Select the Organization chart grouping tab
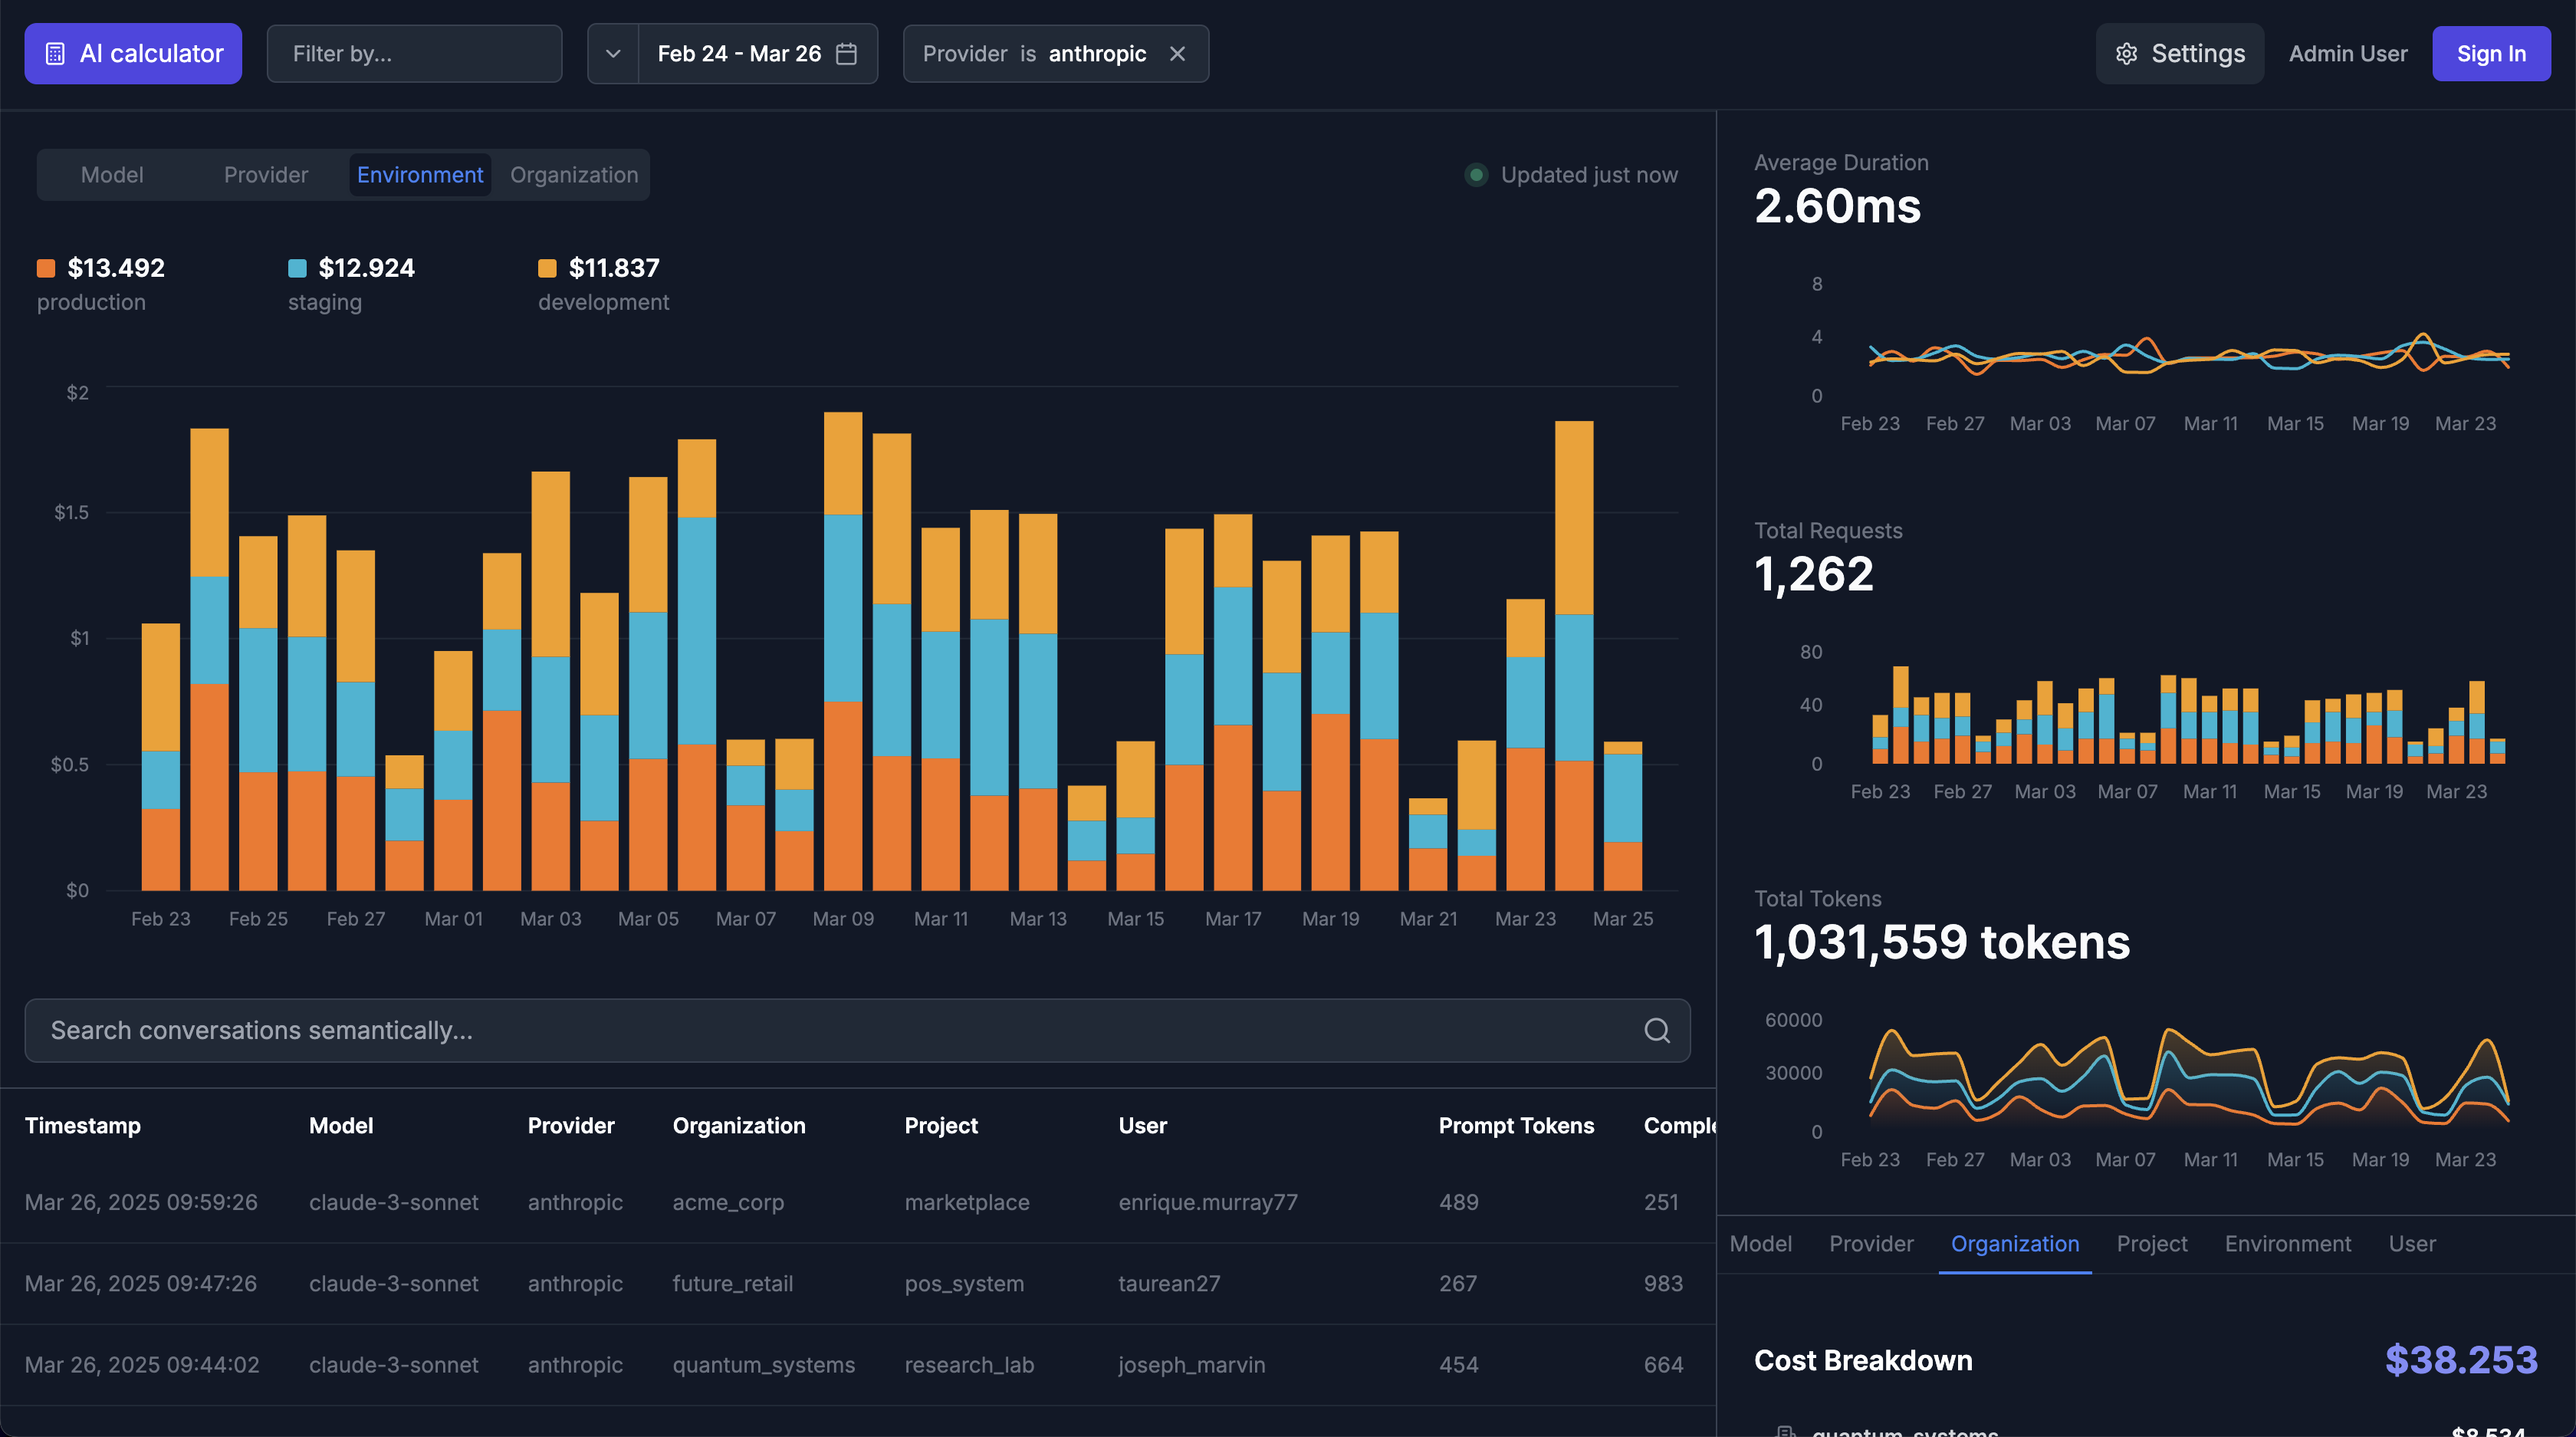2576x1437 pixels. pos(573,175)
